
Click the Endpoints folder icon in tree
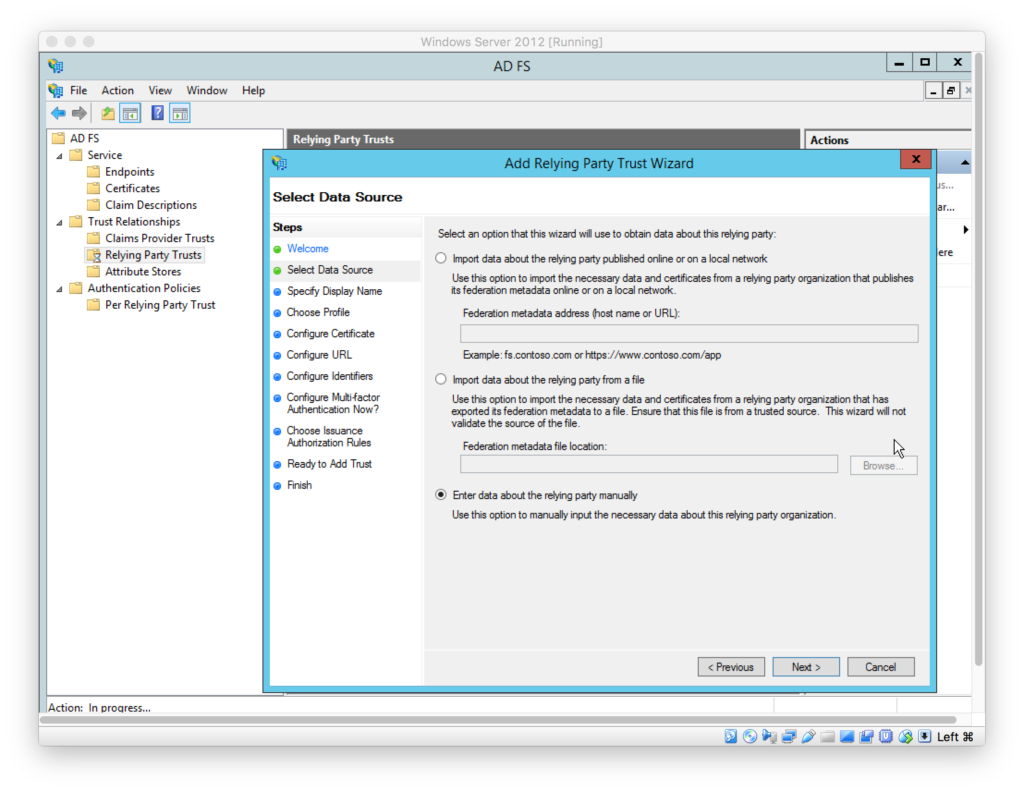[x=93, y=171]
